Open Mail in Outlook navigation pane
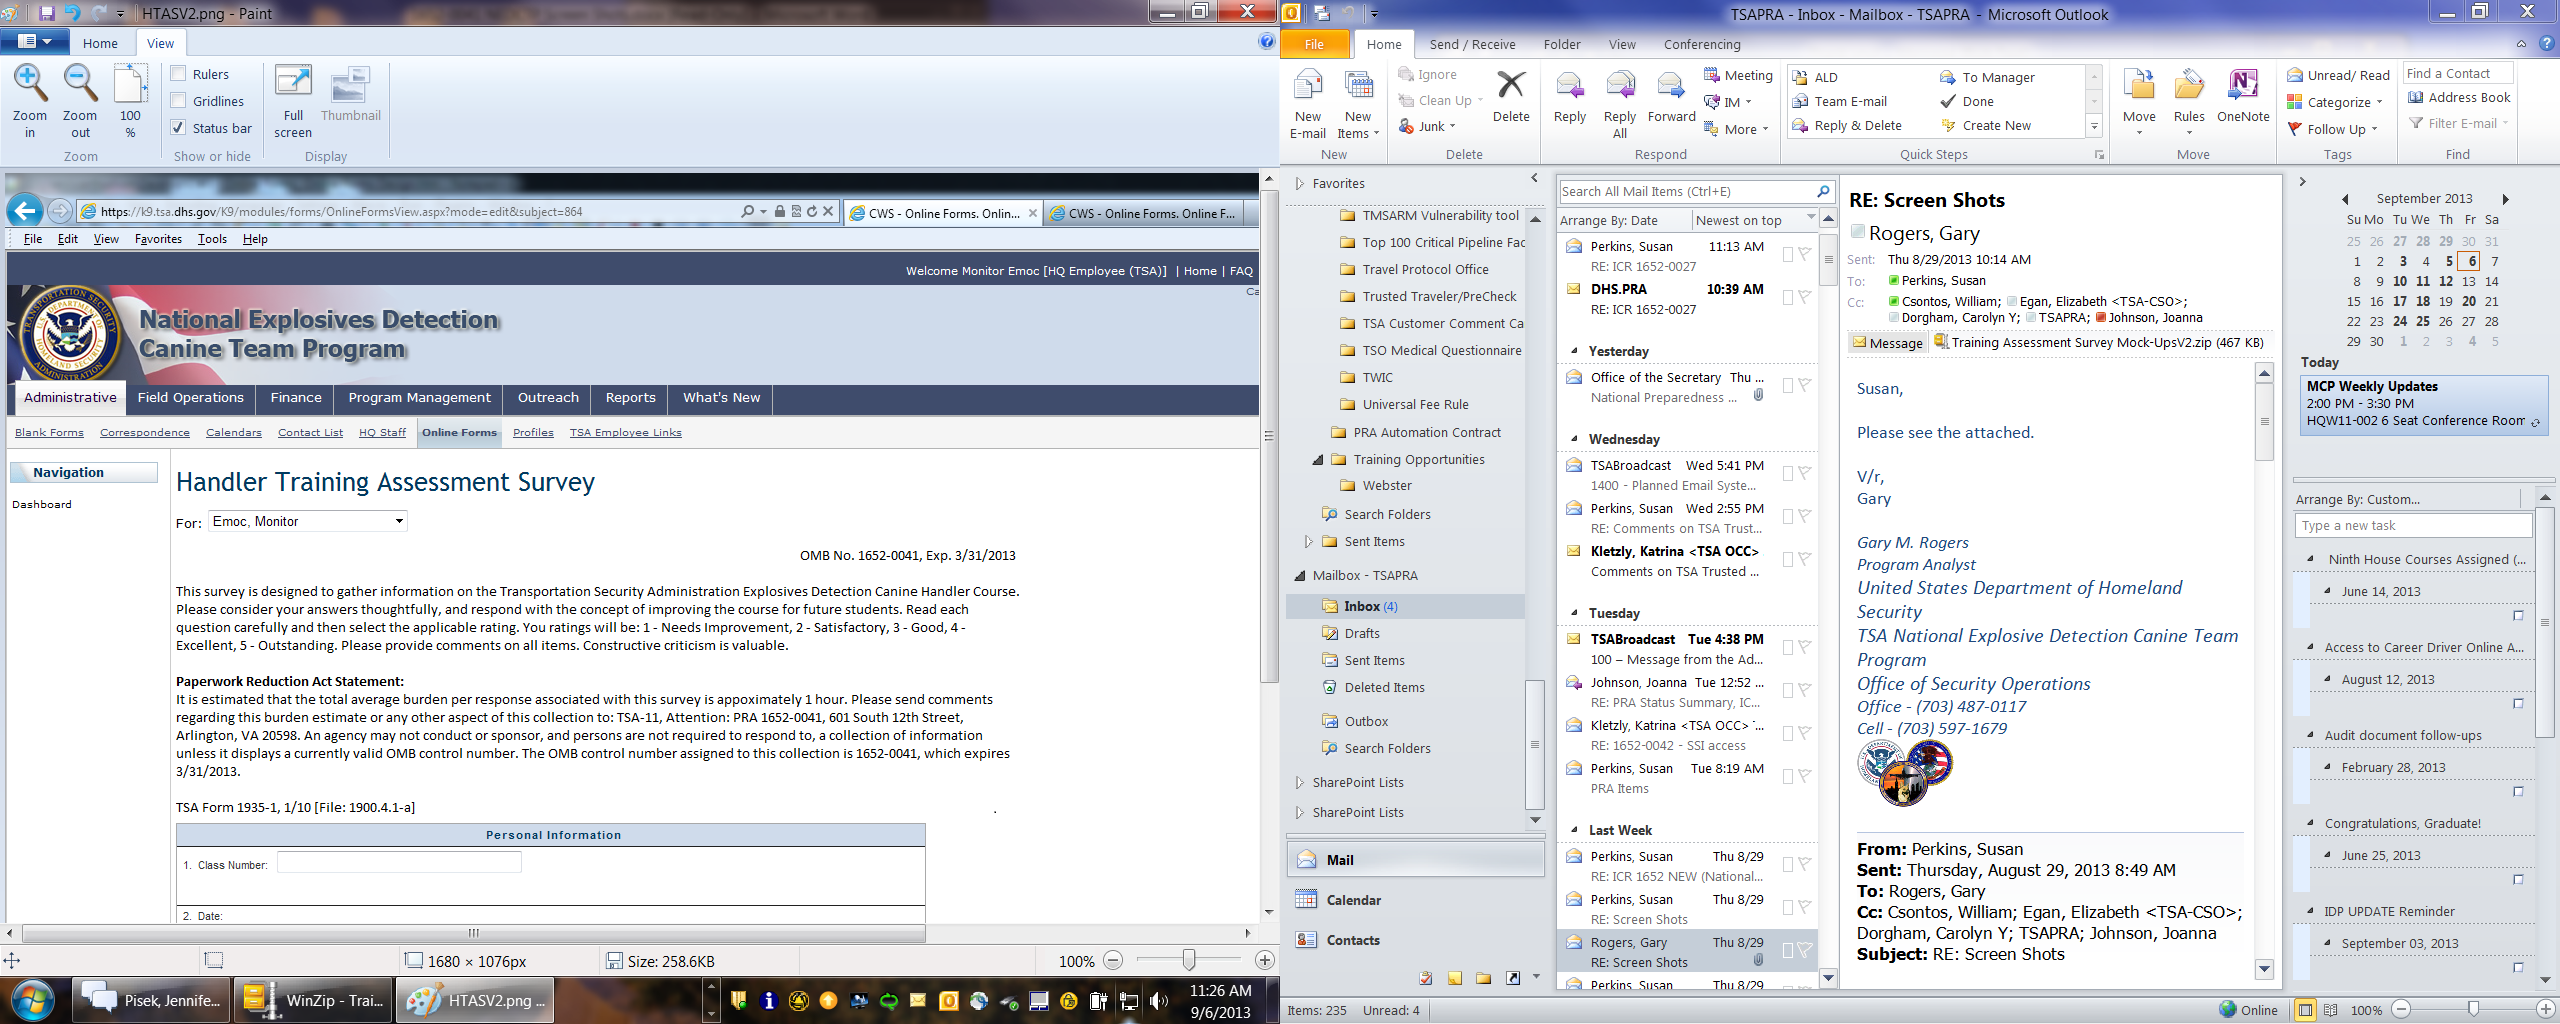 [1415, 860]
